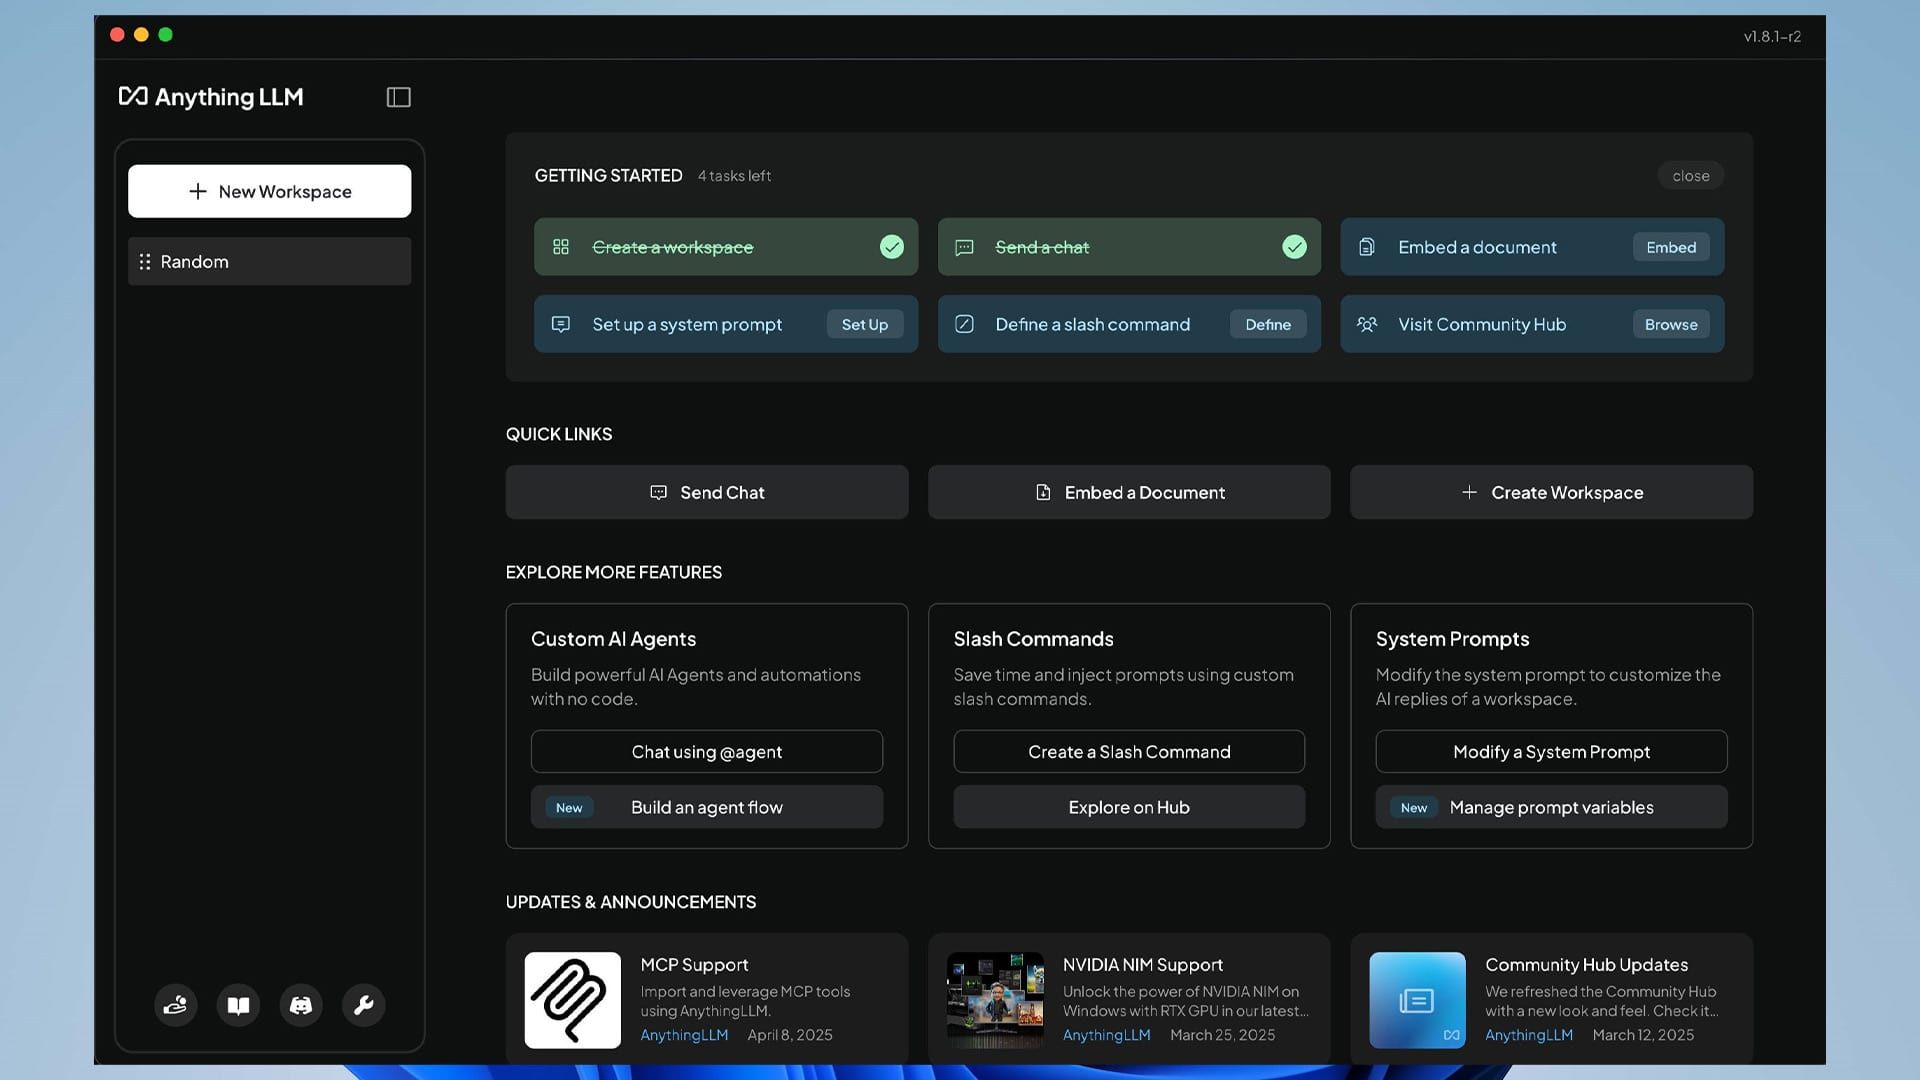Screen dimensions: 1920x1080
Task: Click the Set Up system prompt button
Action: coord(864,324)
